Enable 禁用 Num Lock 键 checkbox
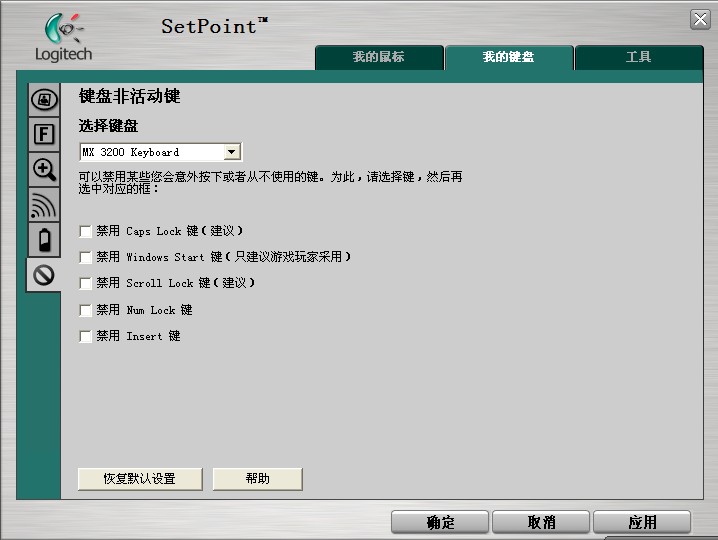 click(x=85, y=311)
